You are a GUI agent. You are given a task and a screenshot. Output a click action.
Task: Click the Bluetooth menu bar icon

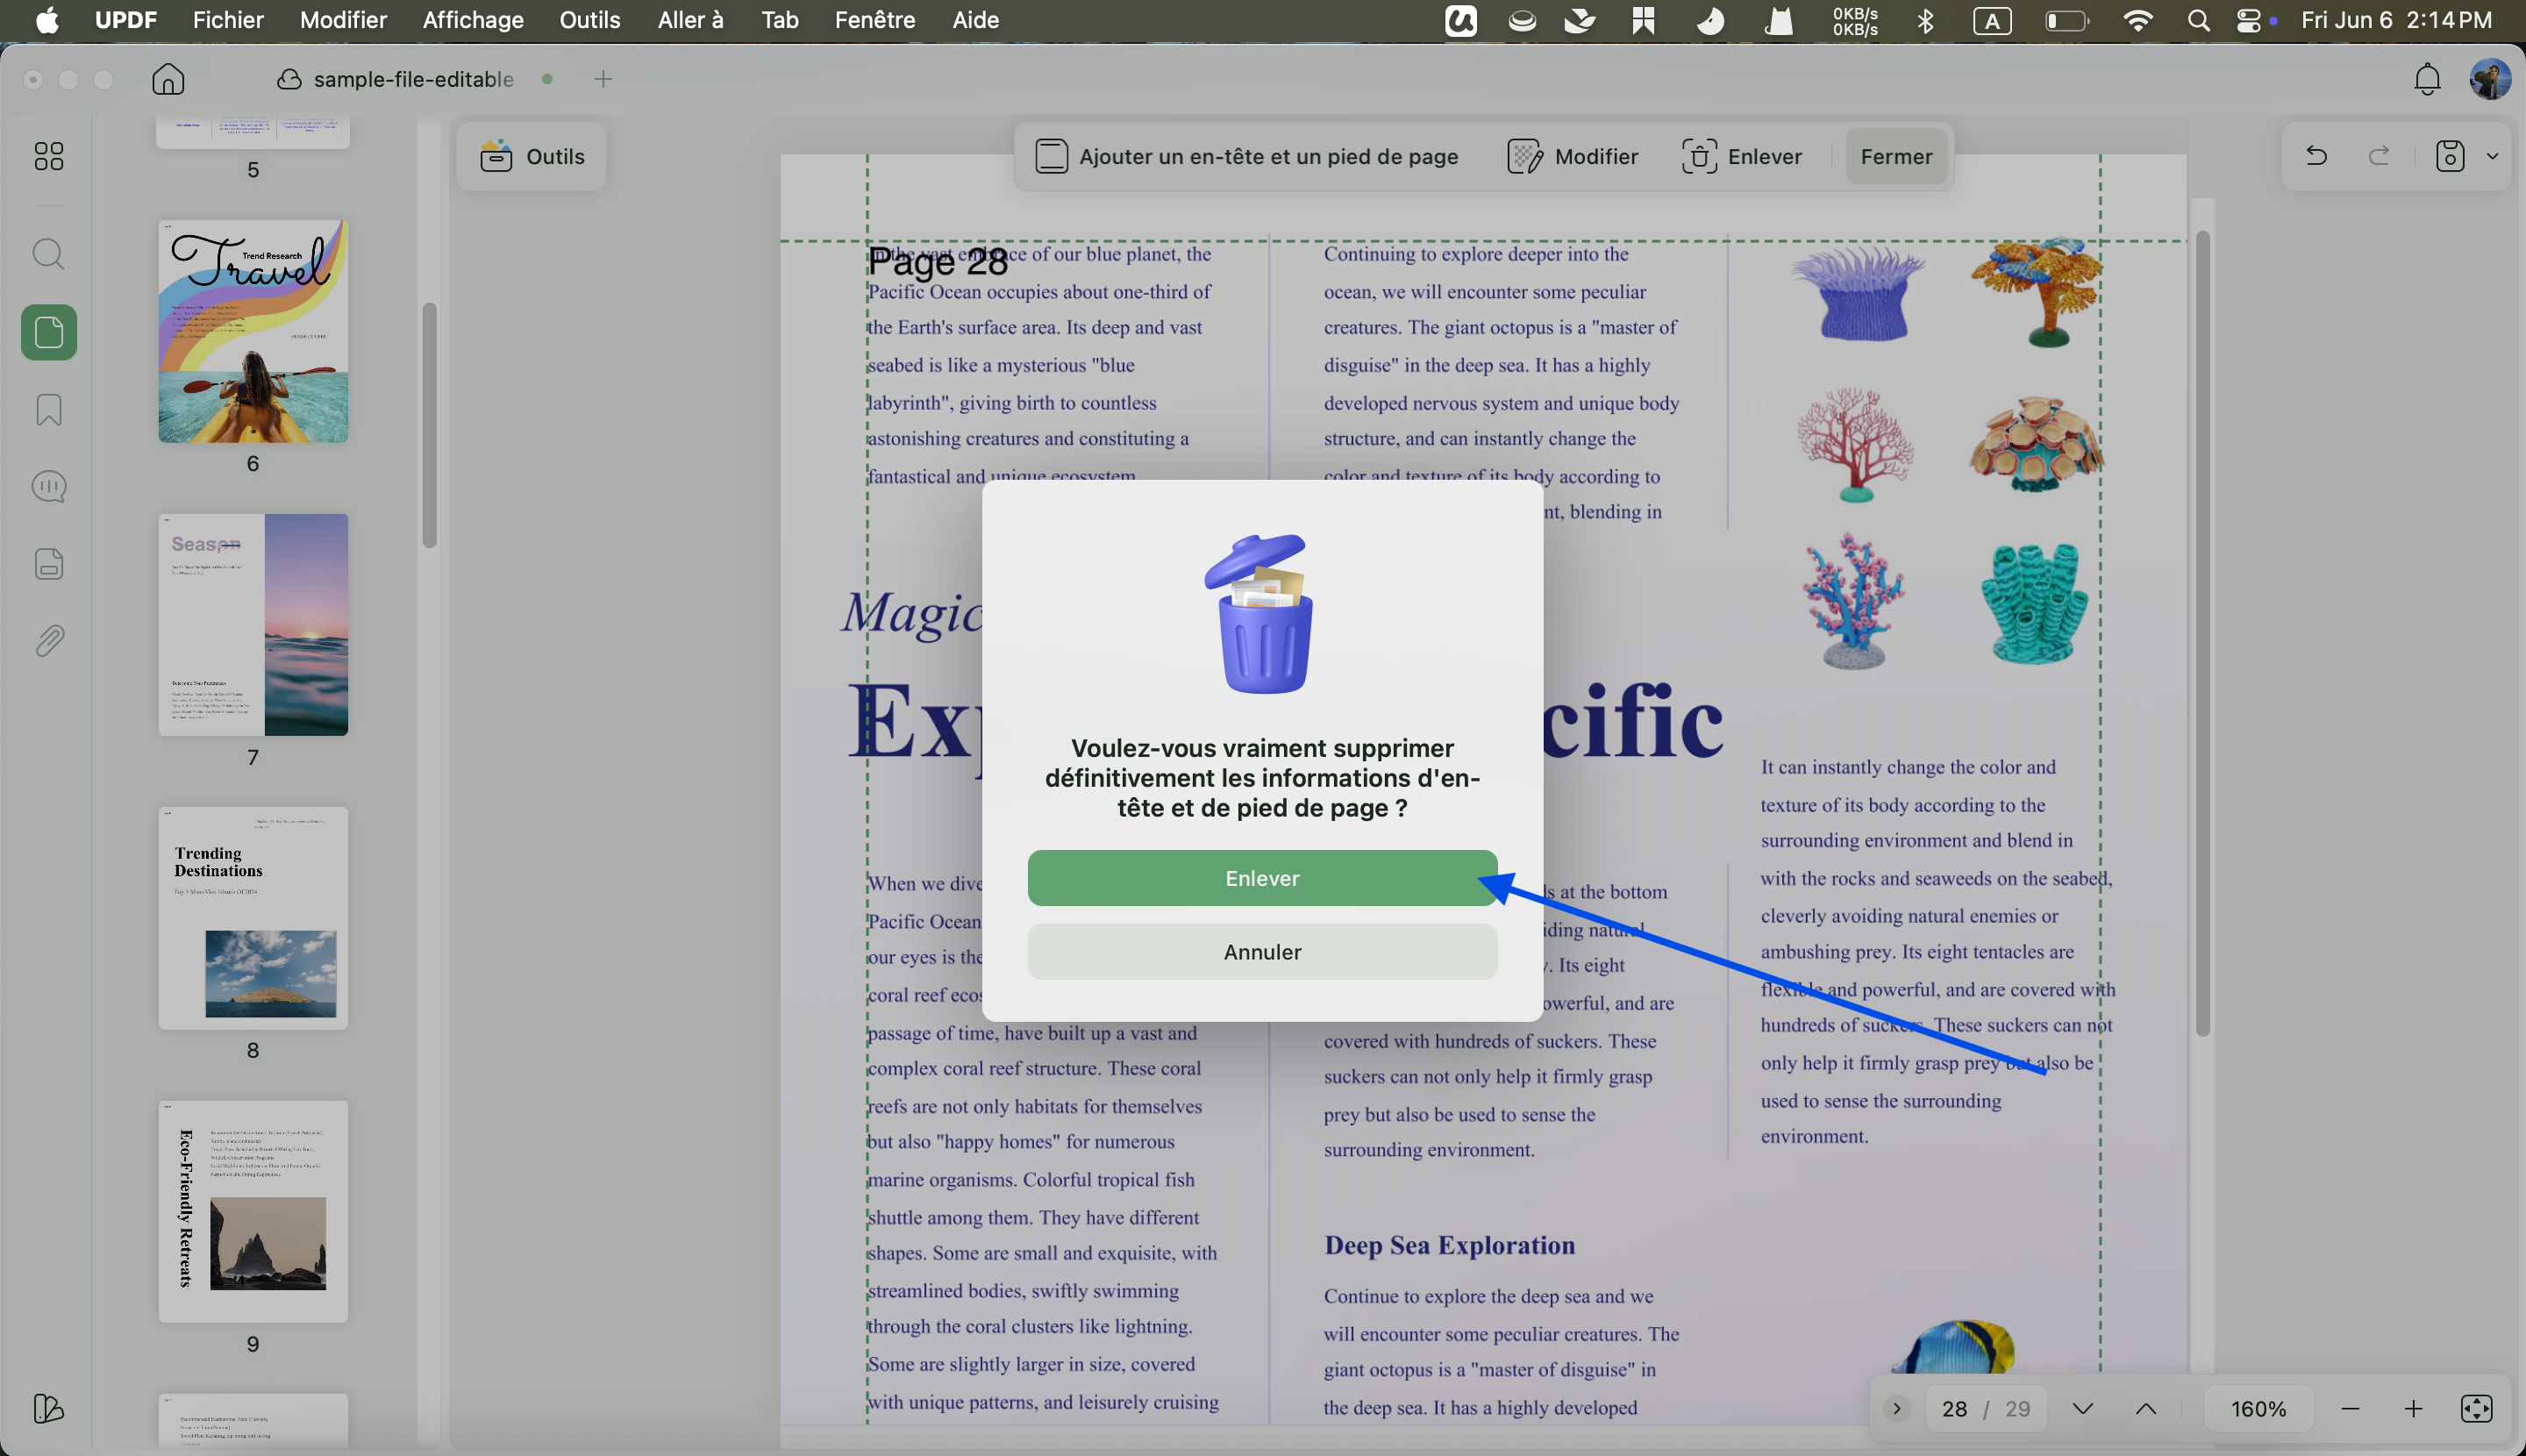[x=1926, y=20]
